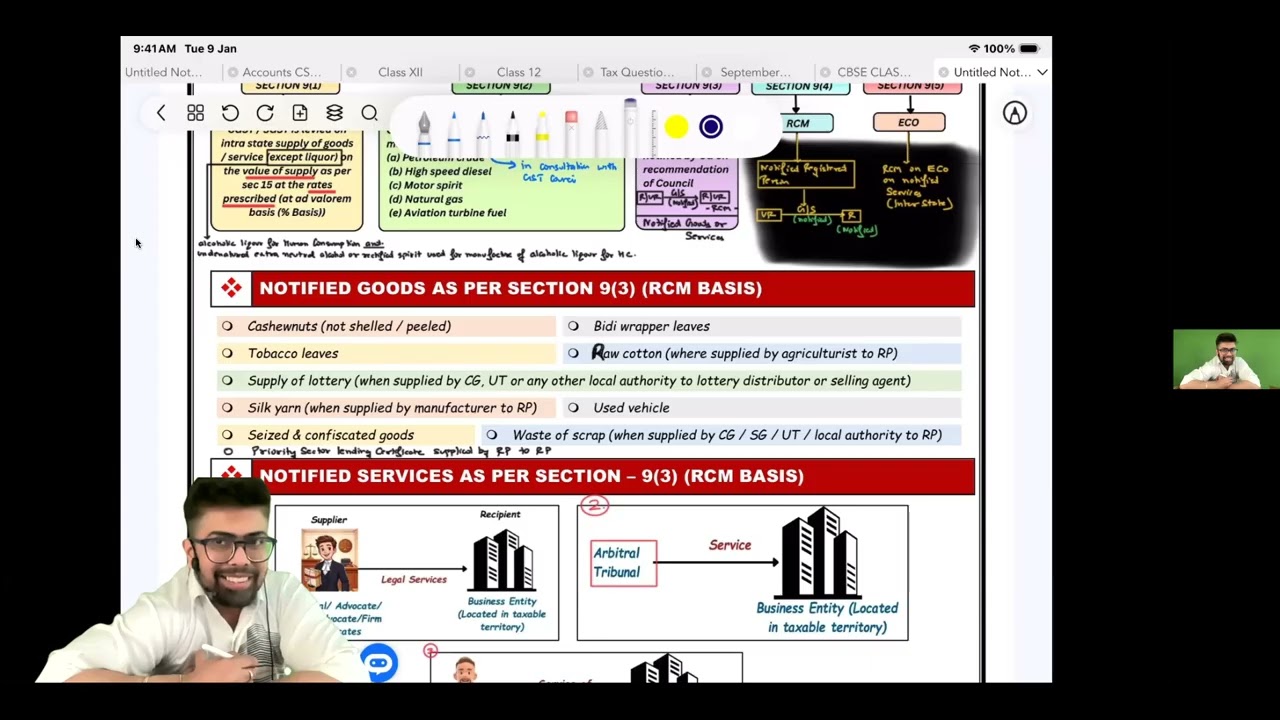Open search with the magnifier icon
The image size is (1280, 720).
click(x=369, y=114)
